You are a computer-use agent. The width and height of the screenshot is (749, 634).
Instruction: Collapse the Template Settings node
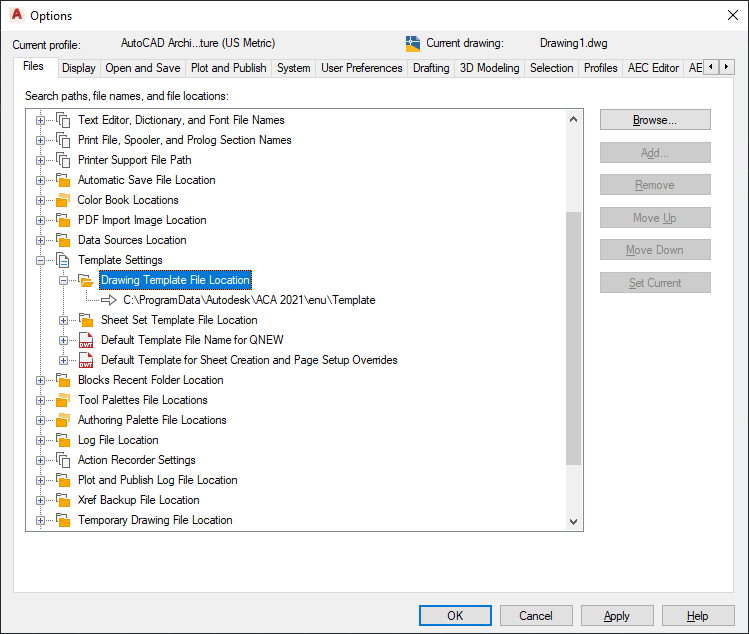41,260
